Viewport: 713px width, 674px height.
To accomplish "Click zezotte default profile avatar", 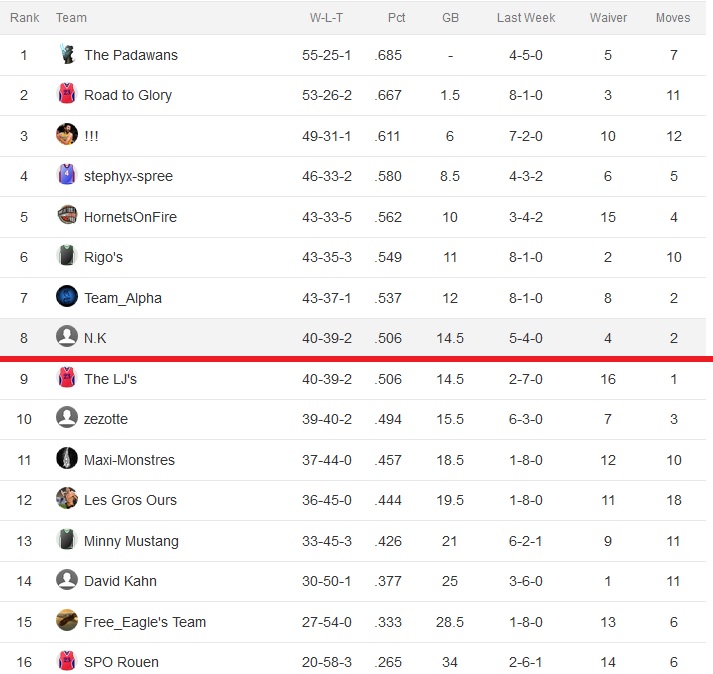I will click(67, 418).
